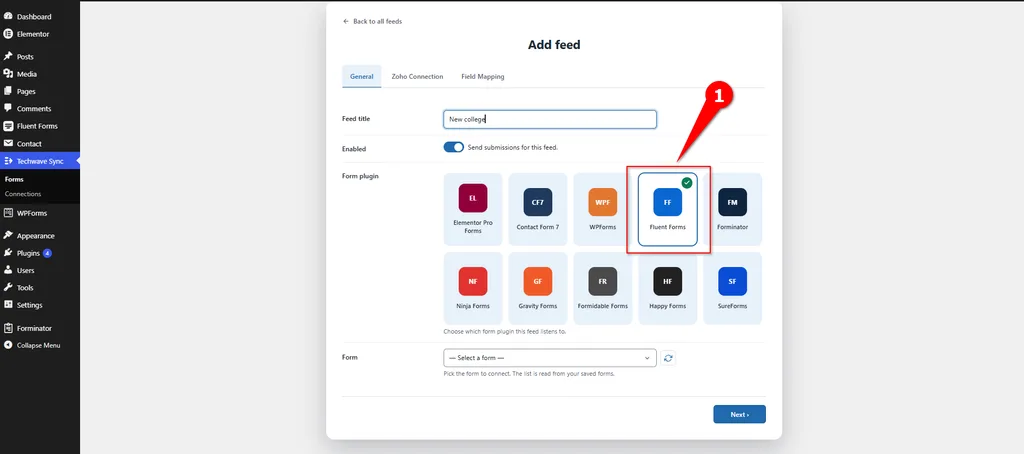Open the Forms submenu under Techwave Sync
This screenshot has height=454, width=1024.
coord(14,179)
